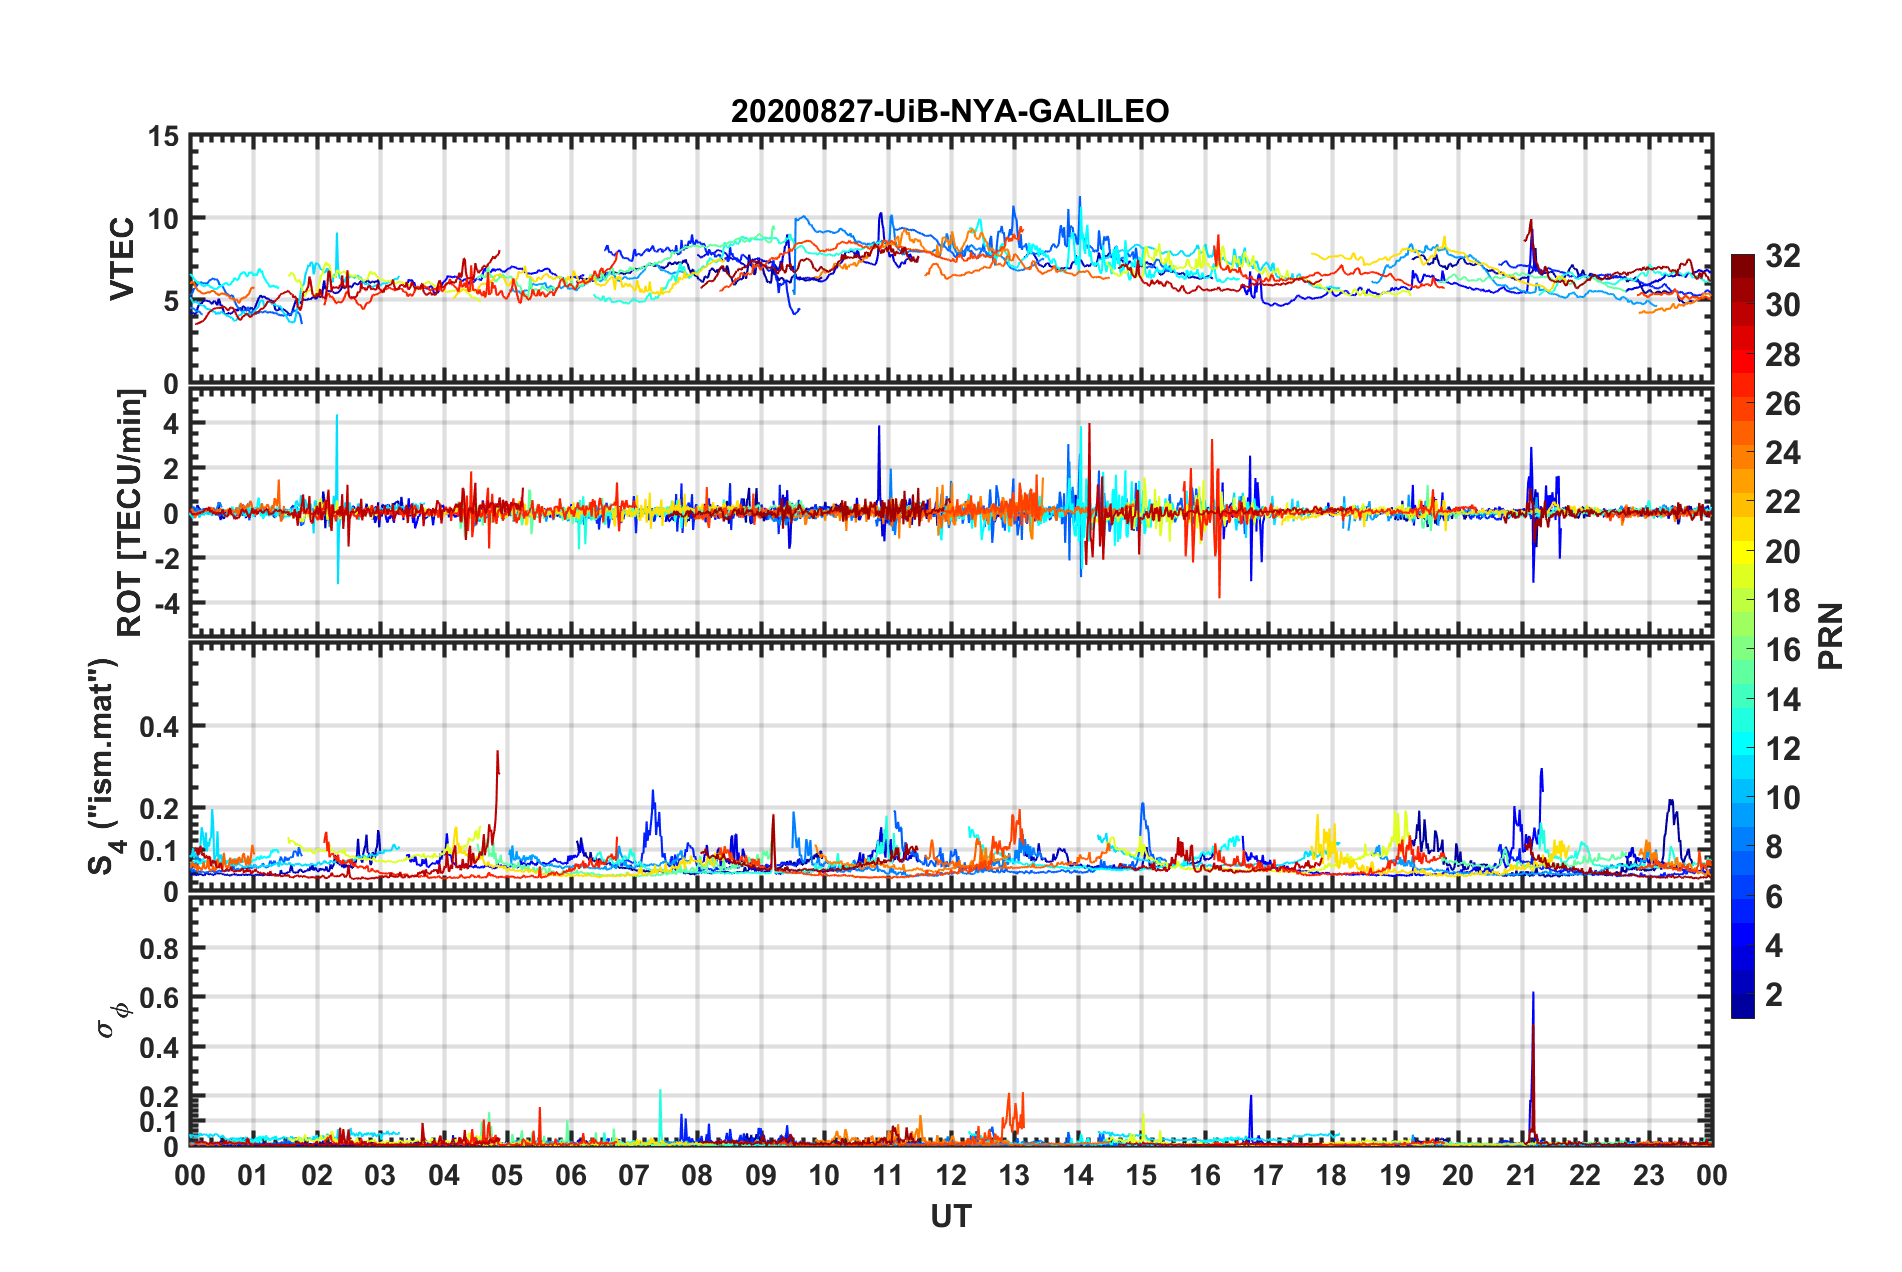
Task: Click the sigma phi axis label
Action: click(x=115, y=1021)
